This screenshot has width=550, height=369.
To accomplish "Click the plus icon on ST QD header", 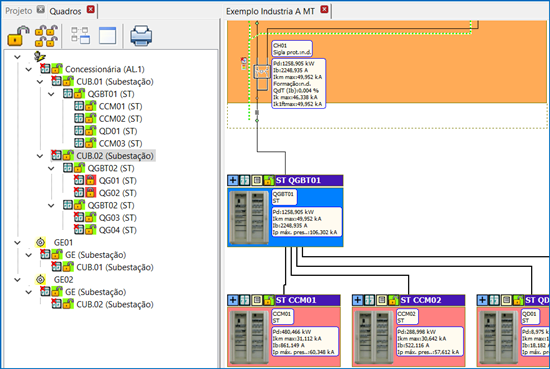I will pyautogui.click(x=482, y=300).
